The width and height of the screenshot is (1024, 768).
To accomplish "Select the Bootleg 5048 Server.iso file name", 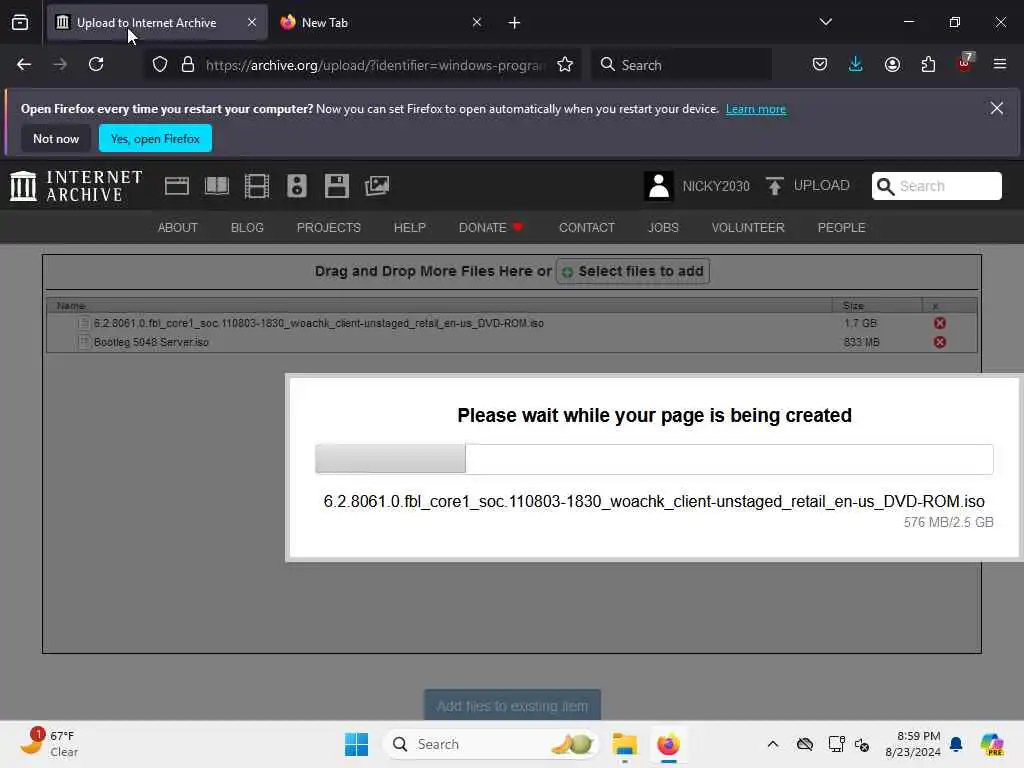I will tap(151, 342).
